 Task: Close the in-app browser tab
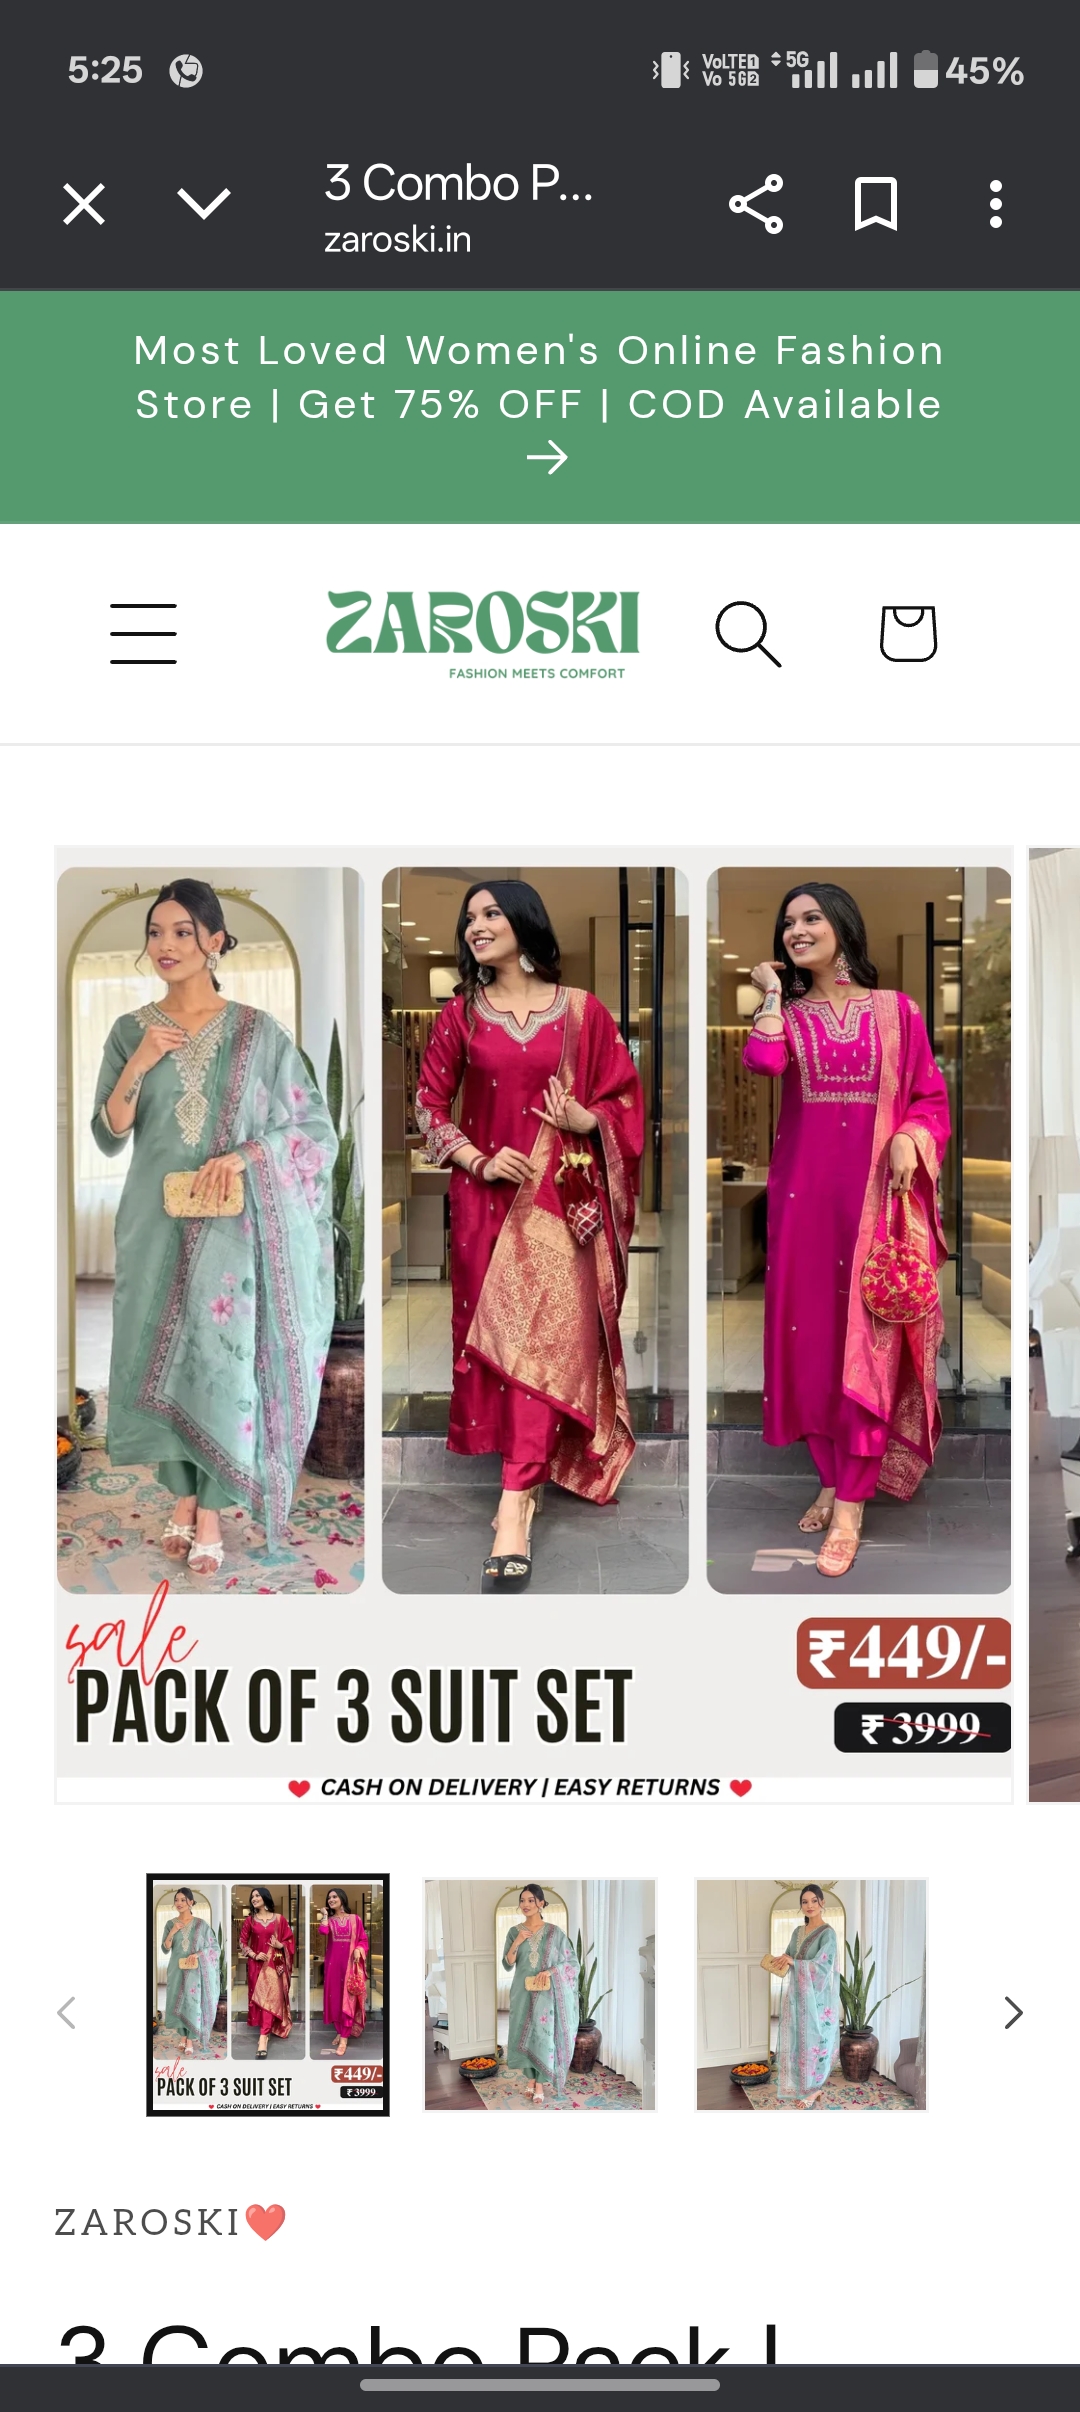coord(84,204)
